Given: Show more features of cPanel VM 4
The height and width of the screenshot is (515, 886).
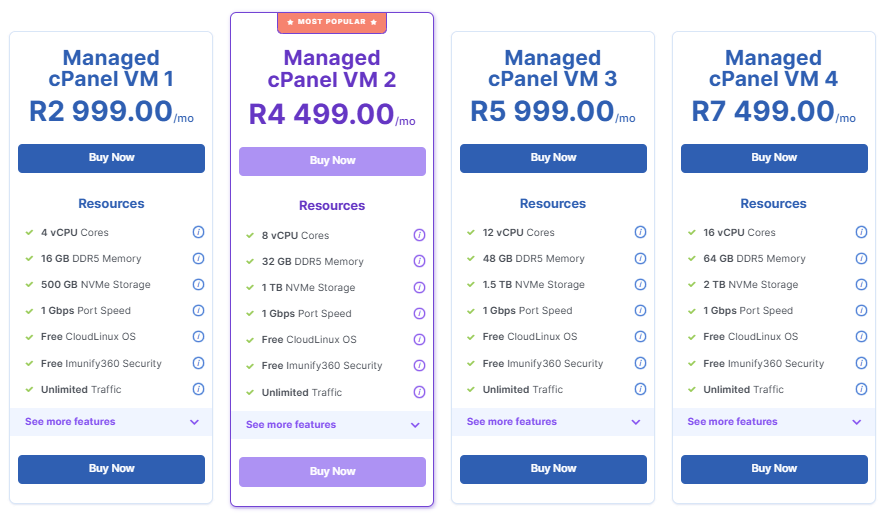Looking at the screenshot, I should 774,422.
